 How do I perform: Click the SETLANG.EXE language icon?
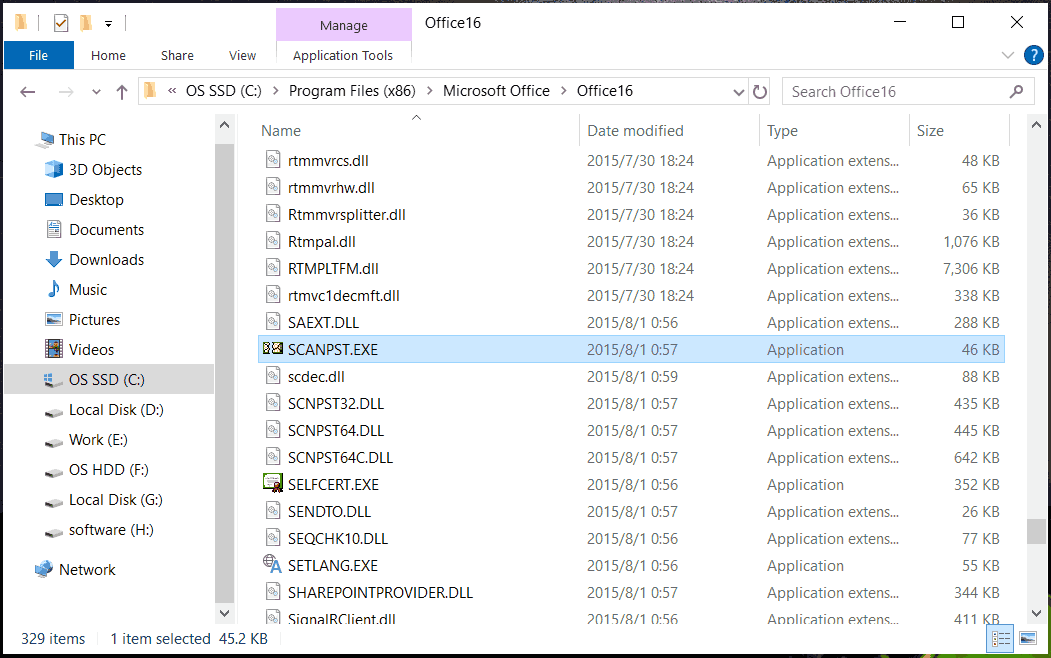point(273,564)
